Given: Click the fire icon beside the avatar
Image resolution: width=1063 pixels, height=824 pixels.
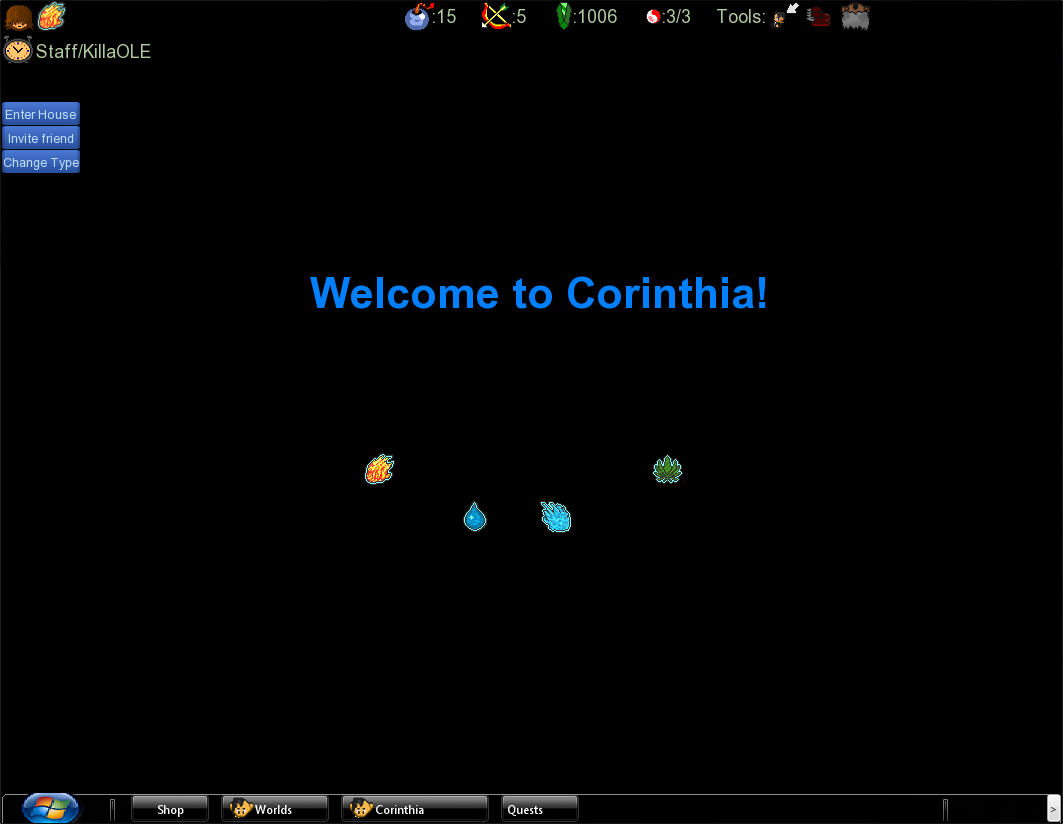Looking at the screenshot, I should [x=51, y=17].
